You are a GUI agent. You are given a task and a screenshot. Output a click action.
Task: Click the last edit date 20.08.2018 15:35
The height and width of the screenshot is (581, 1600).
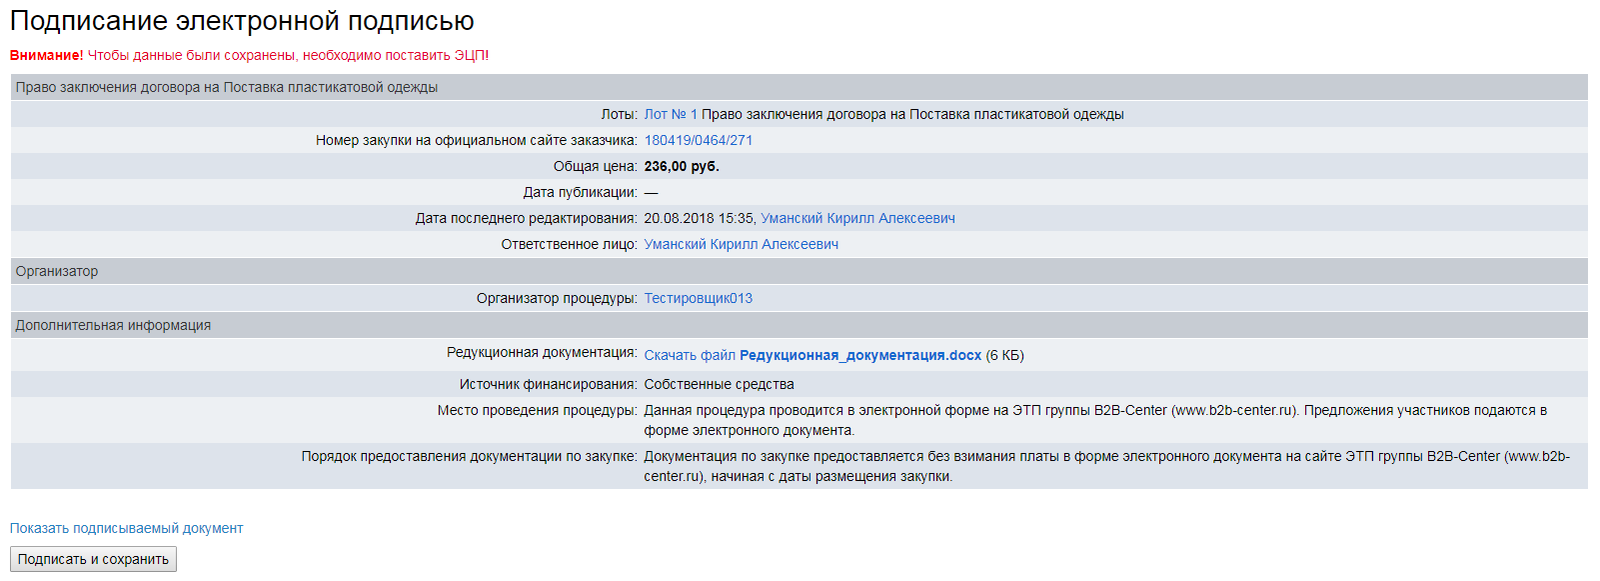click(x=698, y=218)
